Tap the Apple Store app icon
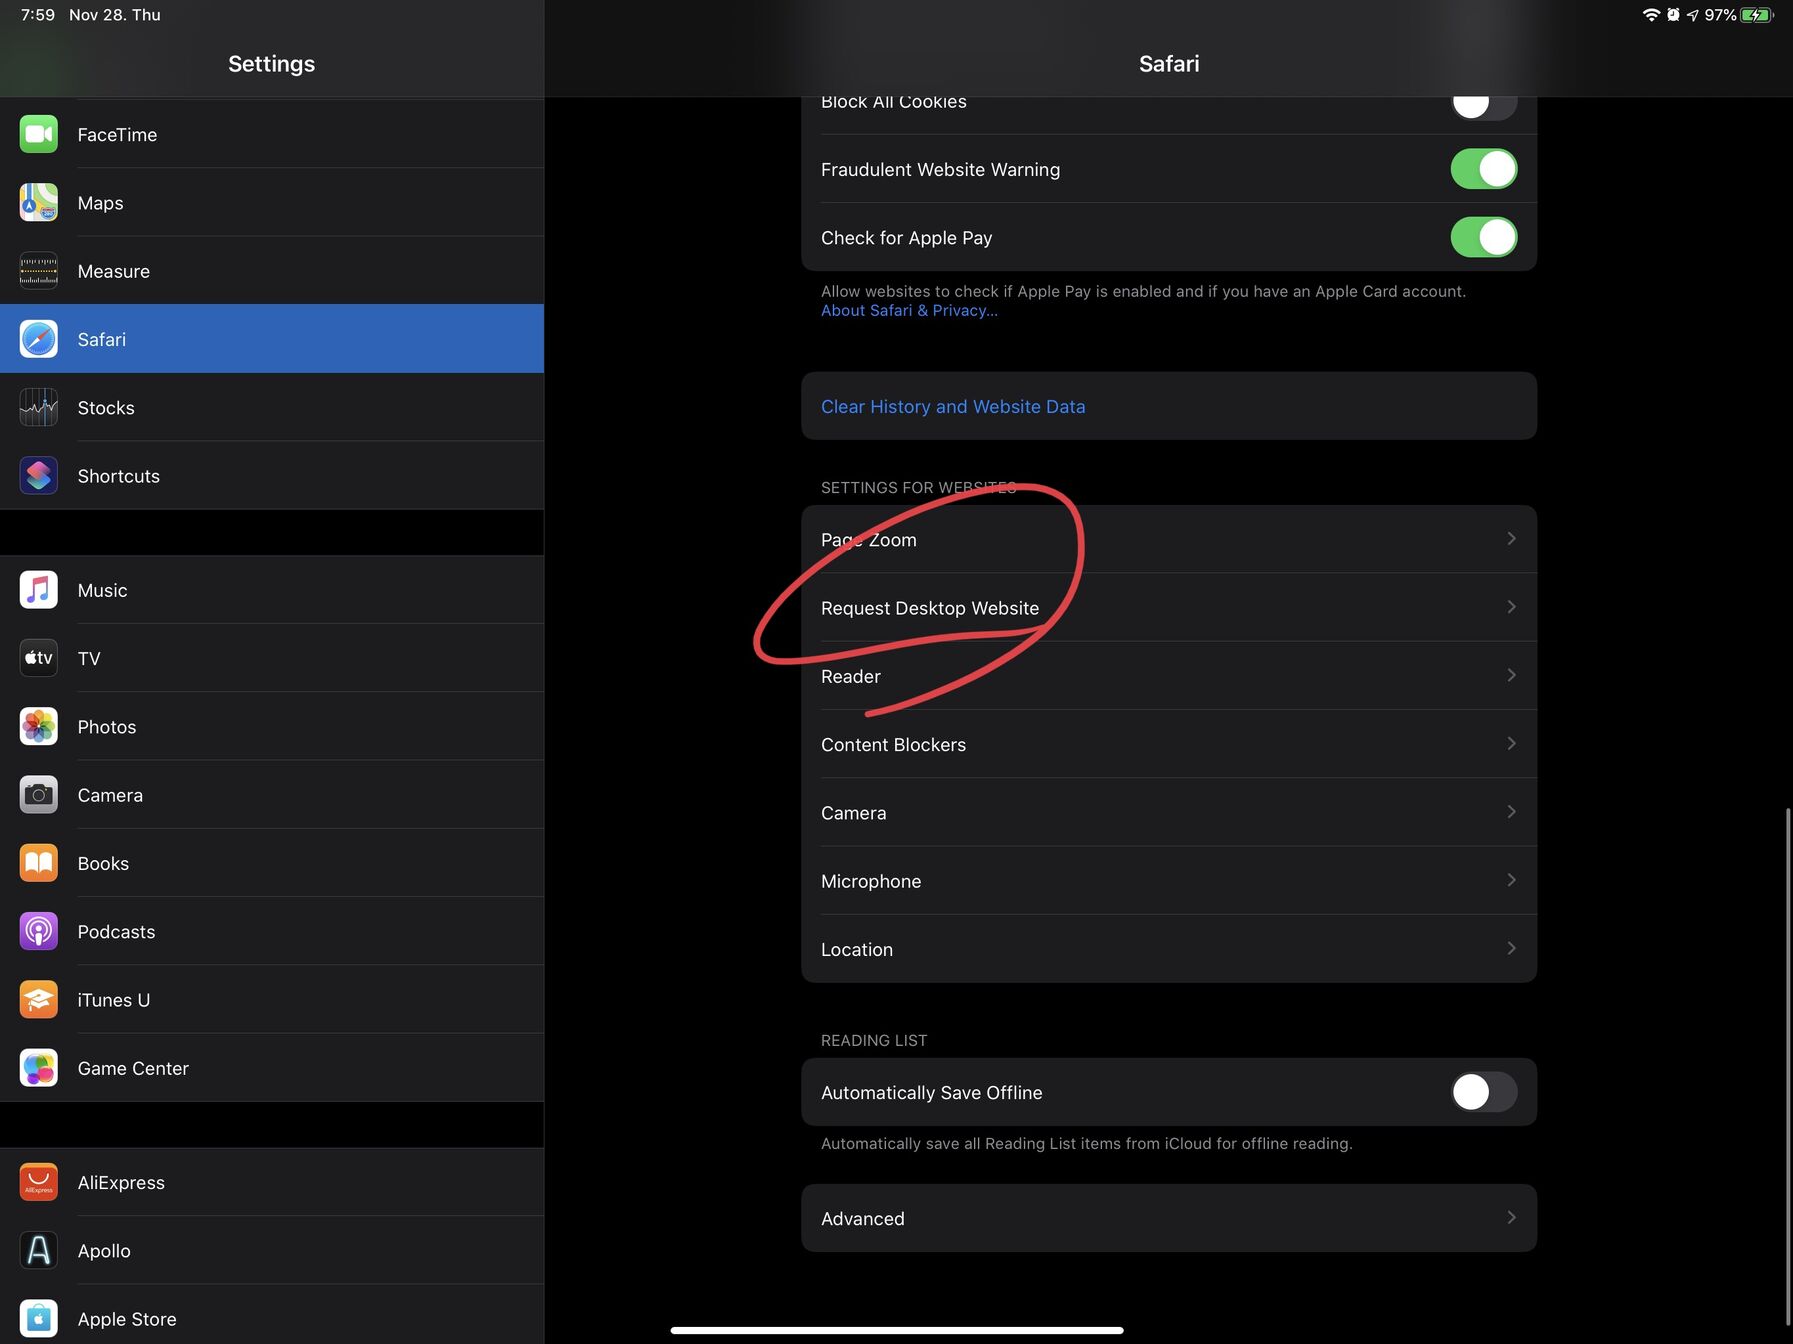This screenshot has height=1344, width=1793. pos(39,1319)
